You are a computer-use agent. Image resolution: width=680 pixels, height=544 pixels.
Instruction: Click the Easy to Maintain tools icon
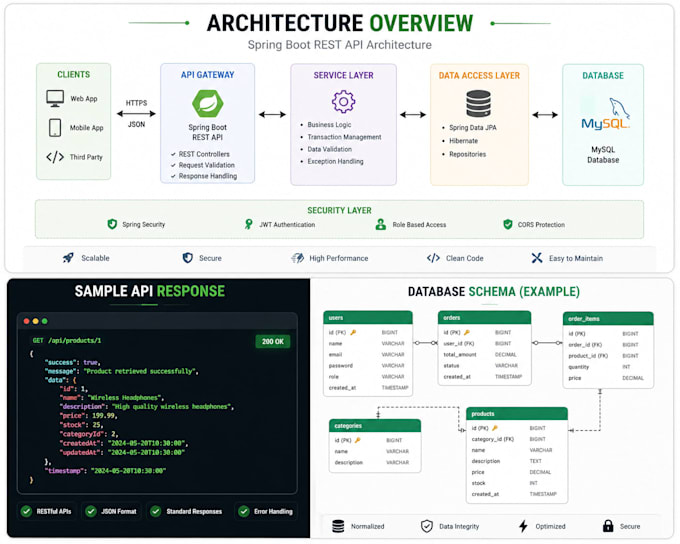537,258
